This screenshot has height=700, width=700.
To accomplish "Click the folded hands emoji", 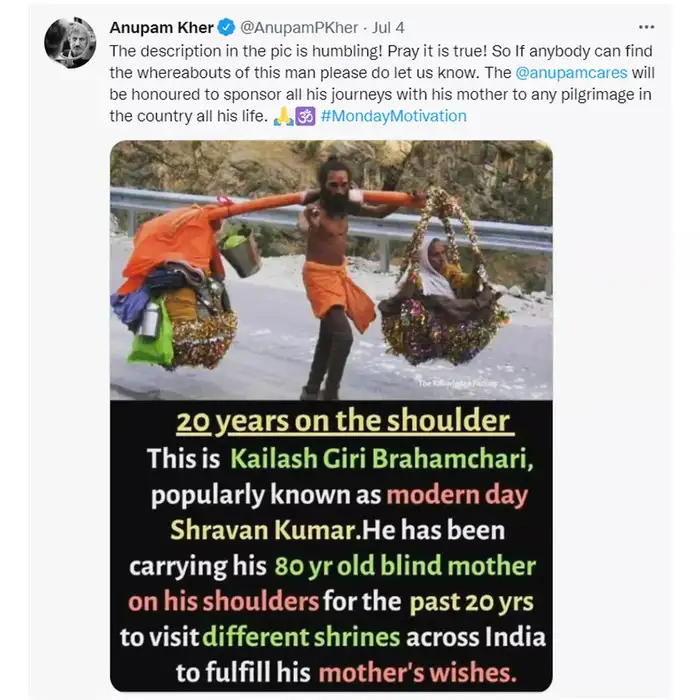I will 283,116.
